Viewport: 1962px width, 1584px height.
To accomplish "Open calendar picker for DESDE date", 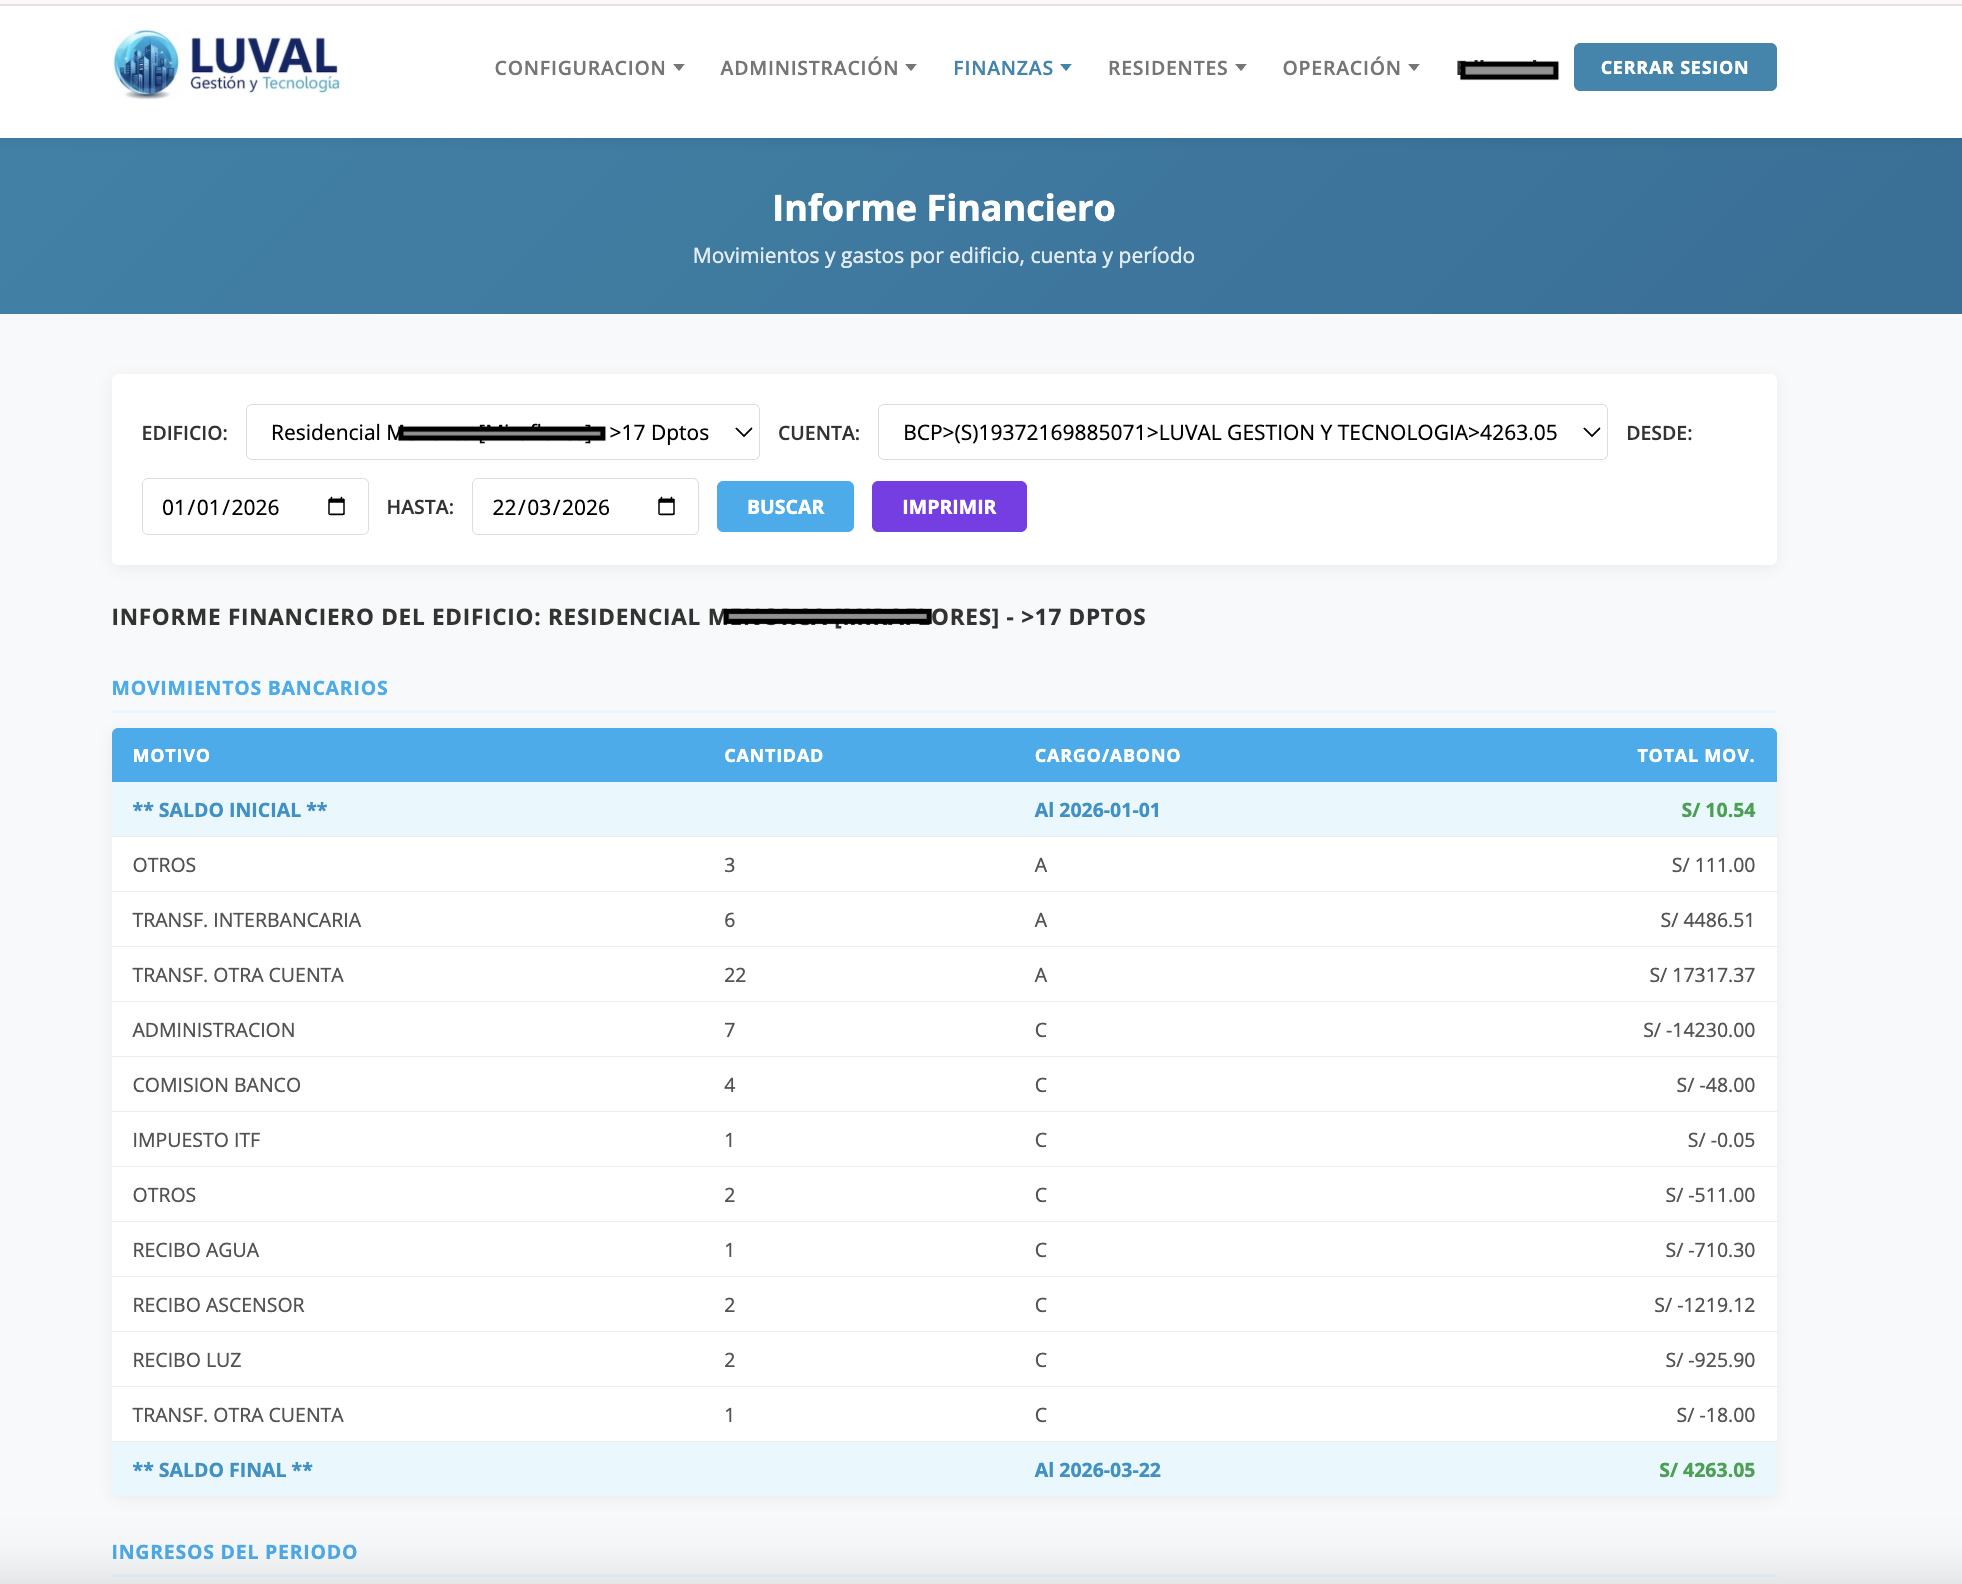I will pyautogui.click(x=337, y=507).
